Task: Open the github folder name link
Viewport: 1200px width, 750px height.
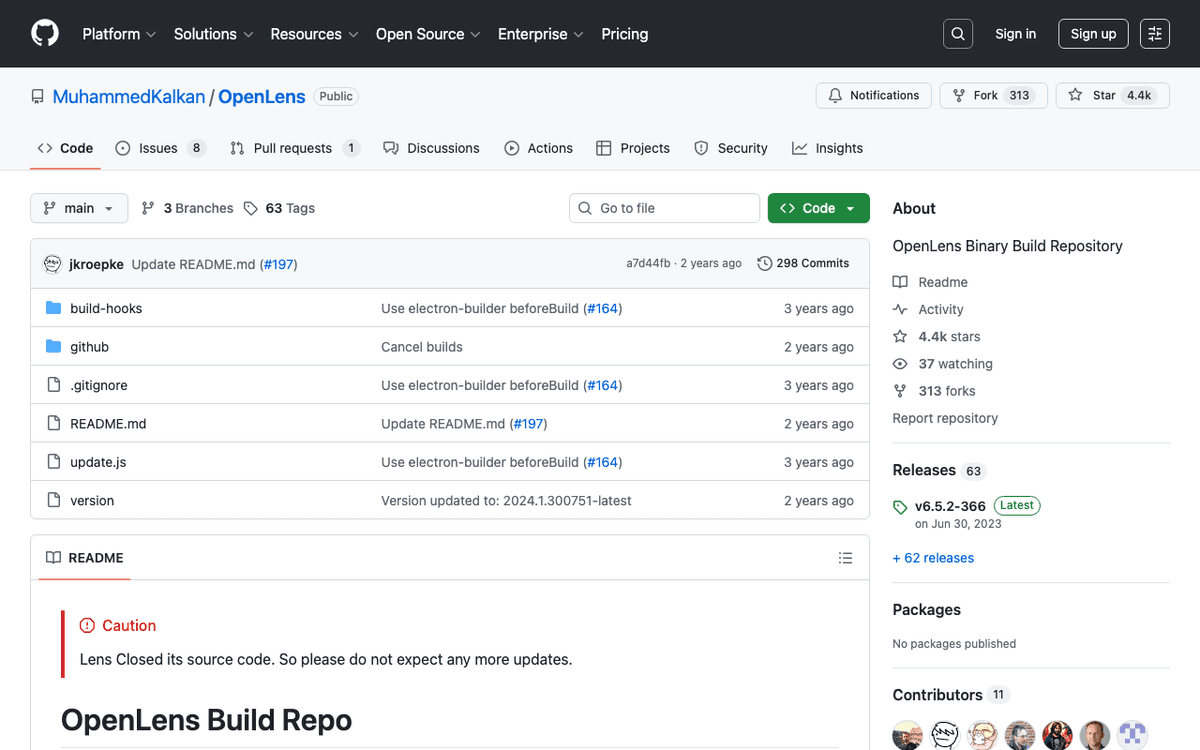Action: pyautogui.click(x=89, y=347)
